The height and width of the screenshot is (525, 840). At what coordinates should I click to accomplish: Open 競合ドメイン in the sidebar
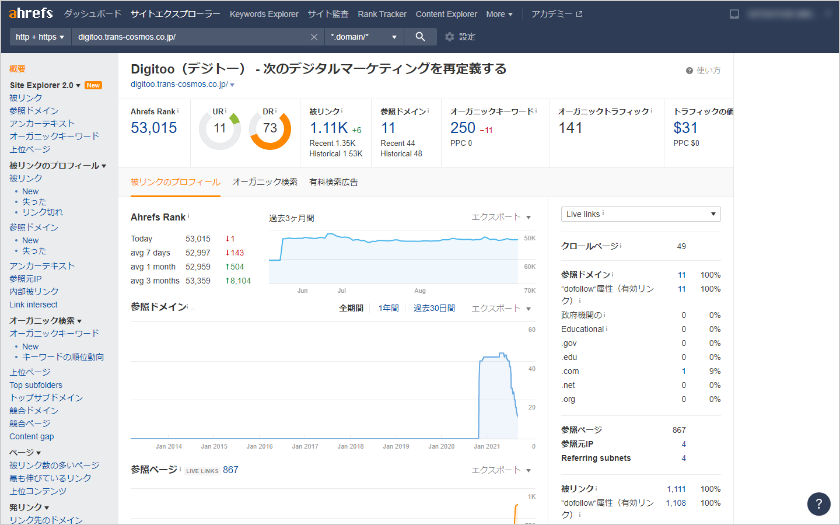[x=34, y=410]
